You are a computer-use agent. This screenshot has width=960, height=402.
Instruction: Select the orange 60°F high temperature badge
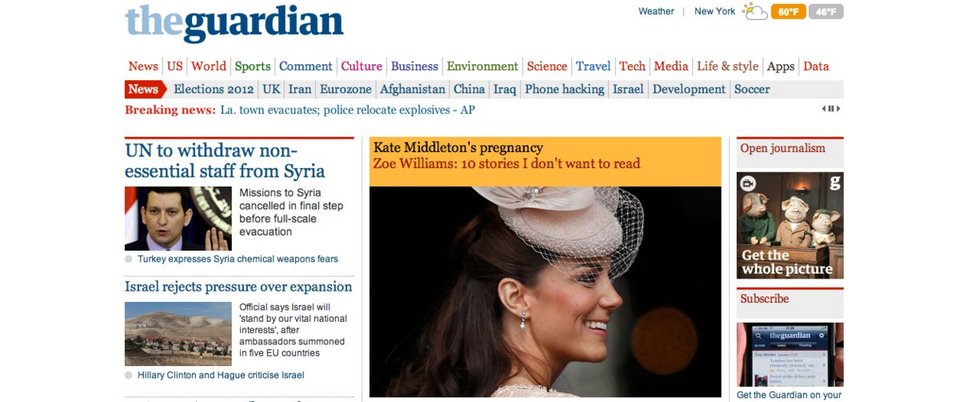[789, 12]
